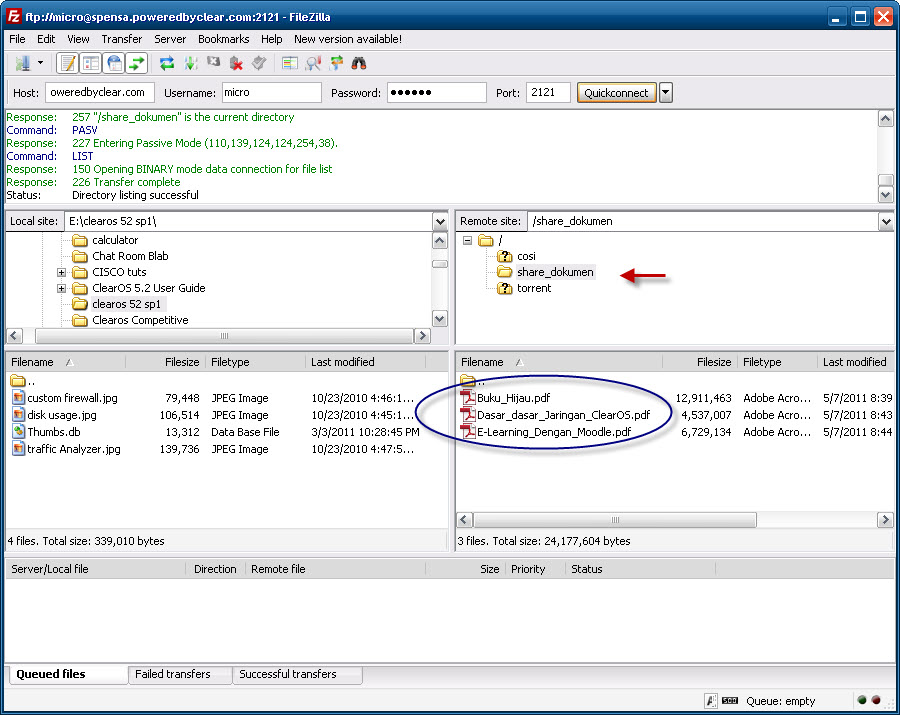The image size is (900, 715).
Task: Click the Port input field
Action: click(548, 92)
